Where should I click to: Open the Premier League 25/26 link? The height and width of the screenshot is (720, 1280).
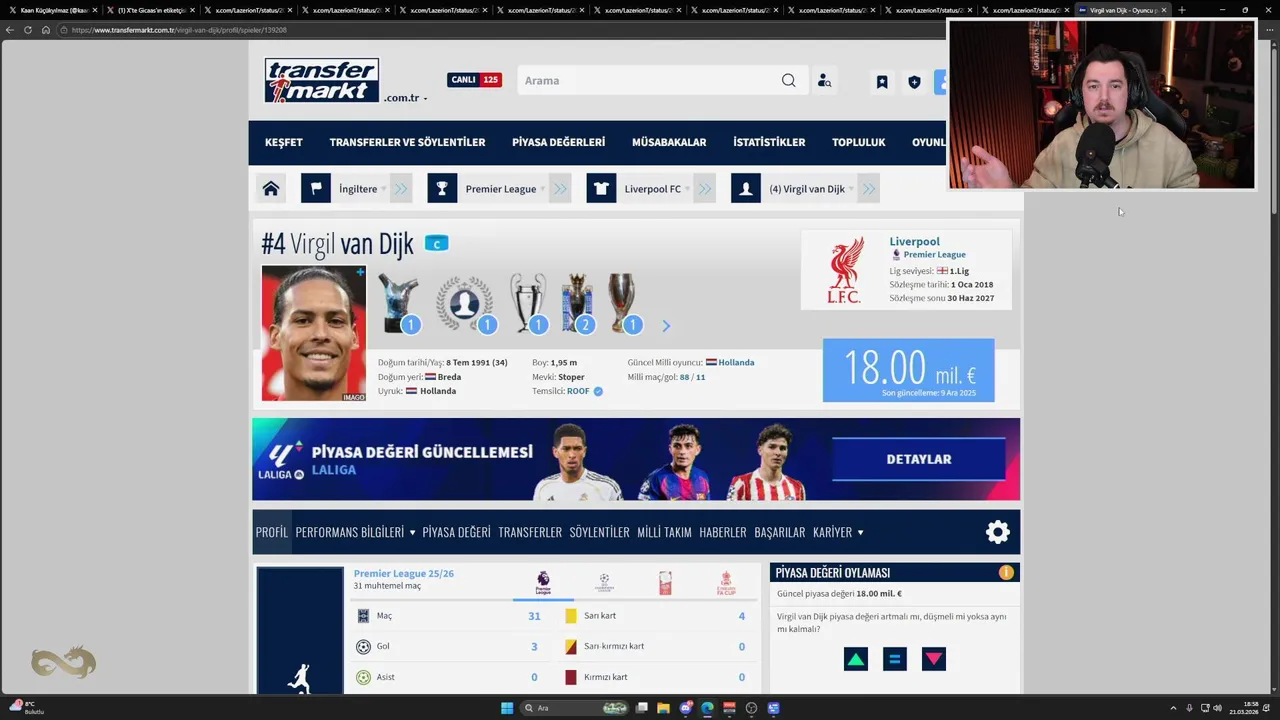(x=403, y=573)
